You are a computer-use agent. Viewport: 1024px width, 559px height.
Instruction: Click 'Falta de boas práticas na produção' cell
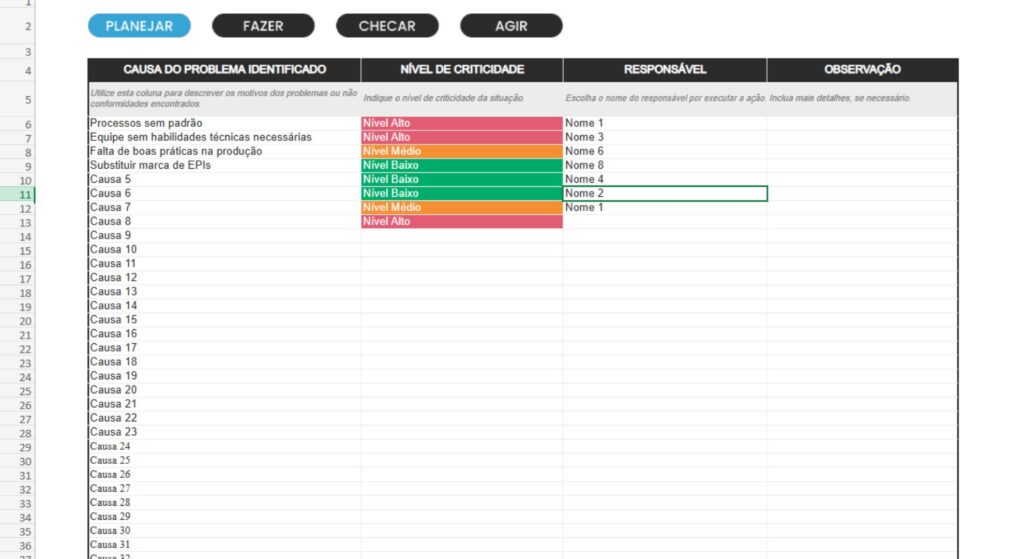[x=224, y=151]
